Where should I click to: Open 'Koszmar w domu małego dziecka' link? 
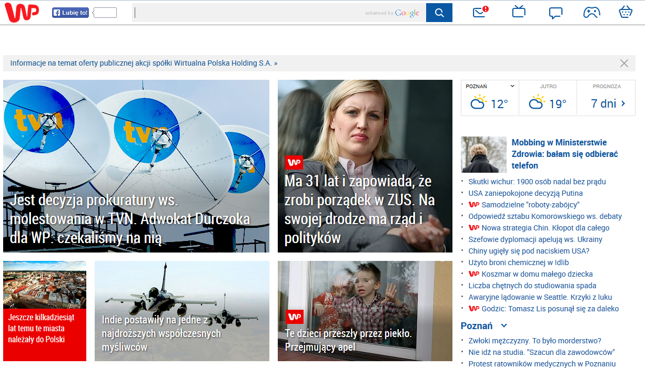coord(537,274)
